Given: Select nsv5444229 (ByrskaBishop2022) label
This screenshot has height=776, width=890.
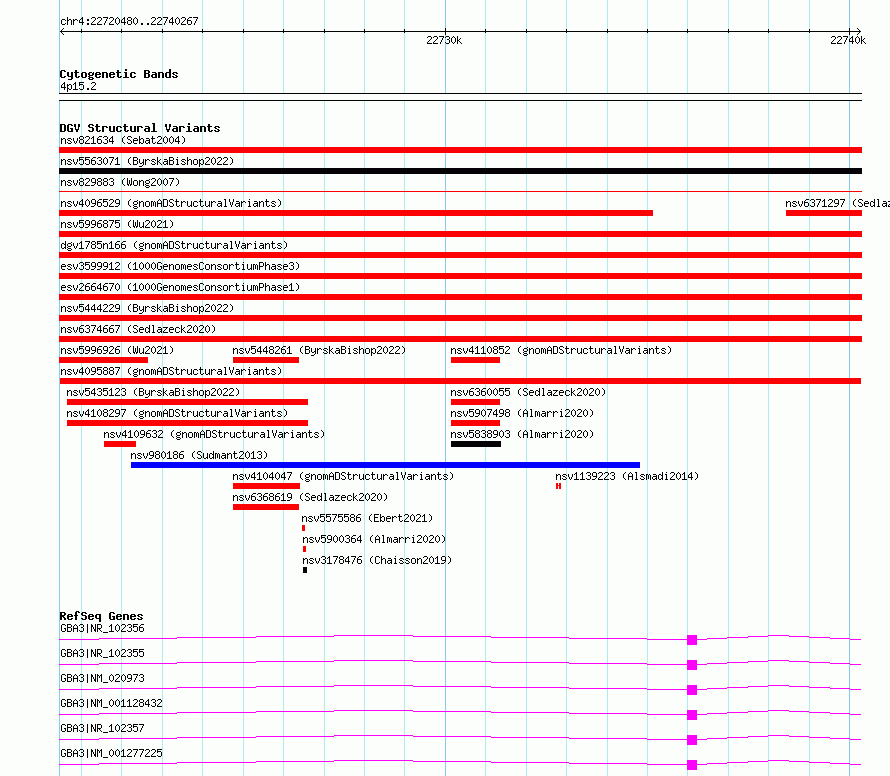Looking at the screenshot, I should (147, 308).
